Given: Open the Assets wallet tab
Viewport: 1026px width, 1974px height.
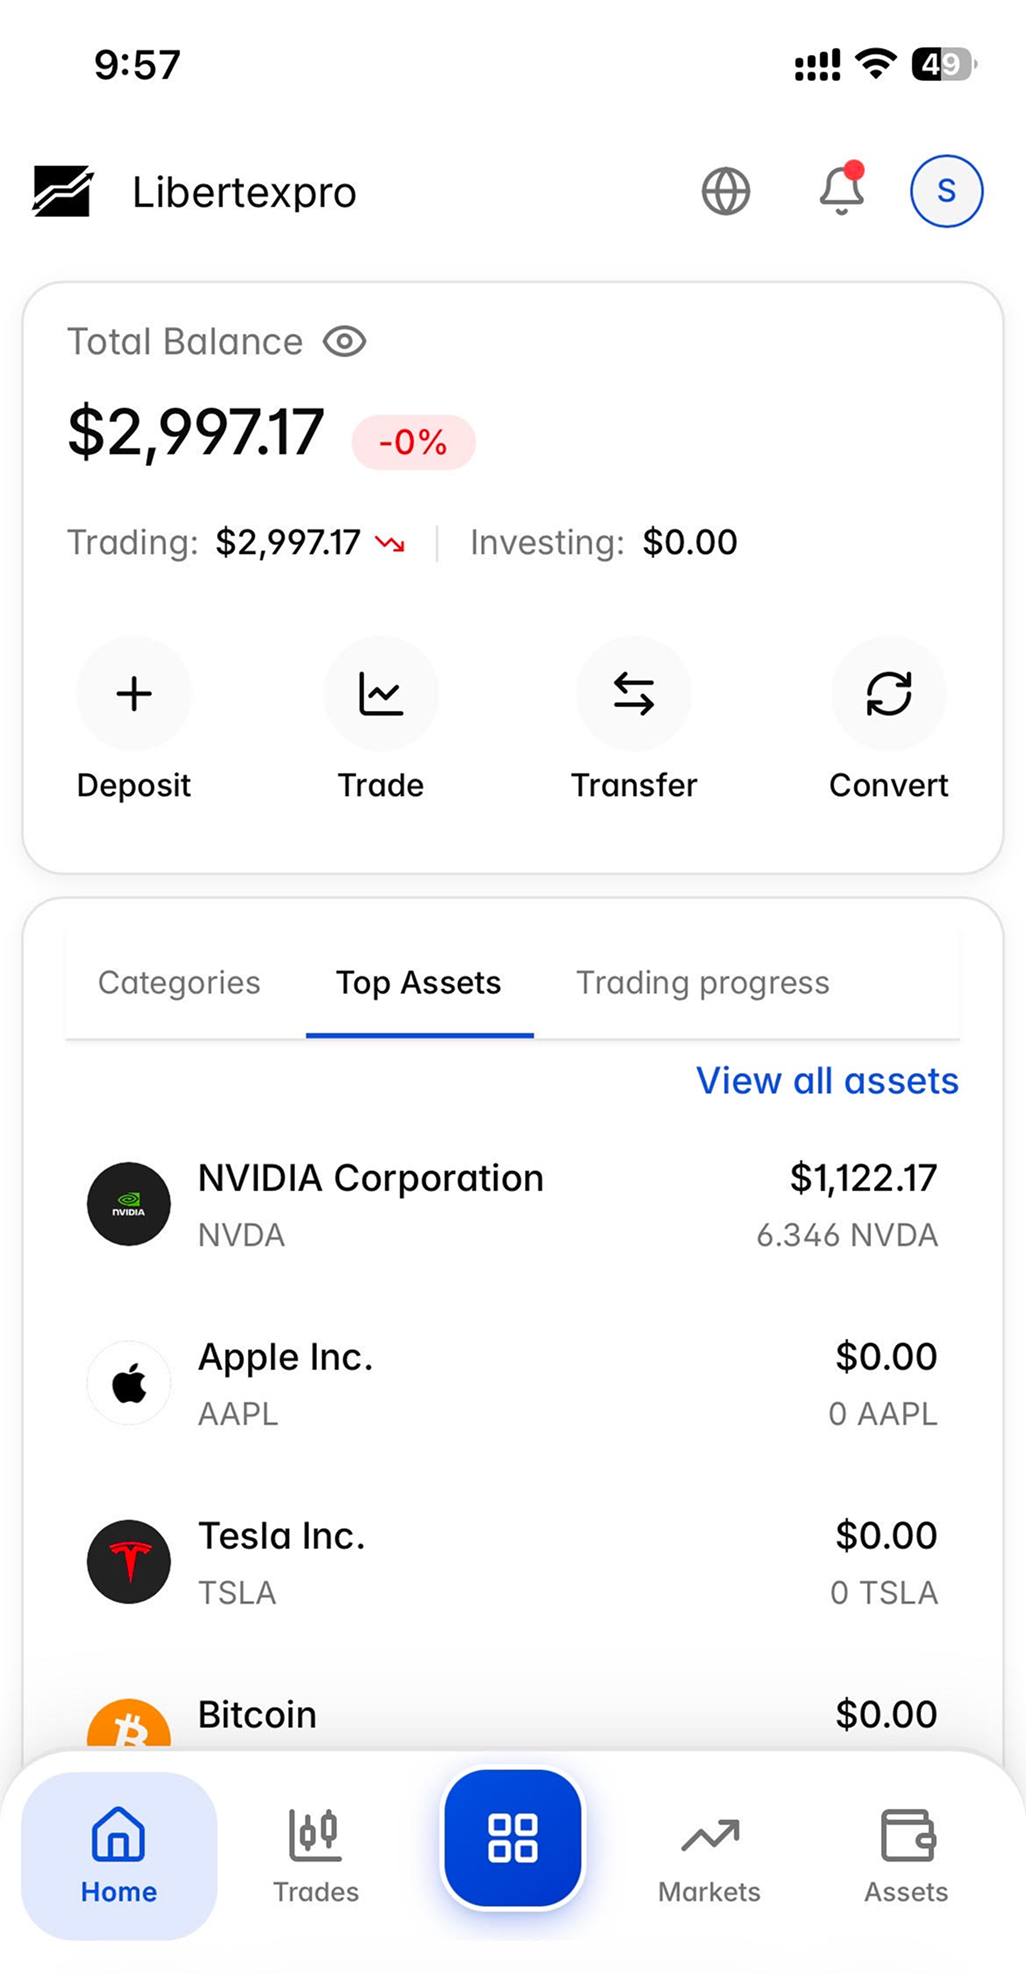Looking at the screenshot, I should click(906, 1856).
